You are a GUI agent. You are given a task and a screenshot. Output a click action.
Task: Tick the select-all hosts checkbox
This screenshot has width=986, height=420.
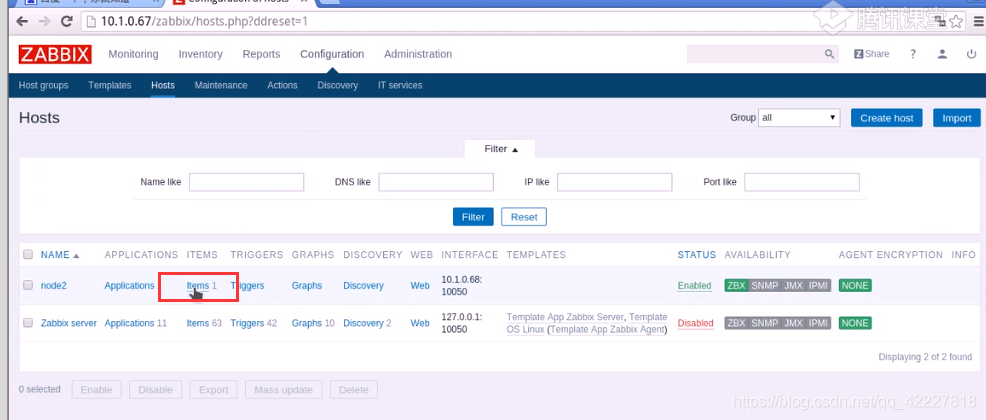click(28, 255)
